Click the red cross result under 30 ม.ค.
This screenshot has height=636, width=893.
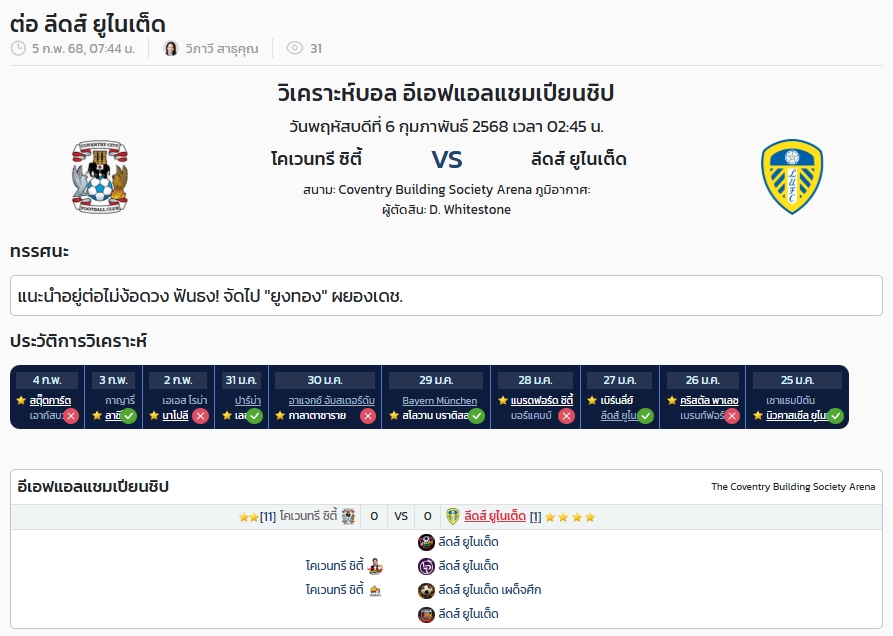point(368,416)
